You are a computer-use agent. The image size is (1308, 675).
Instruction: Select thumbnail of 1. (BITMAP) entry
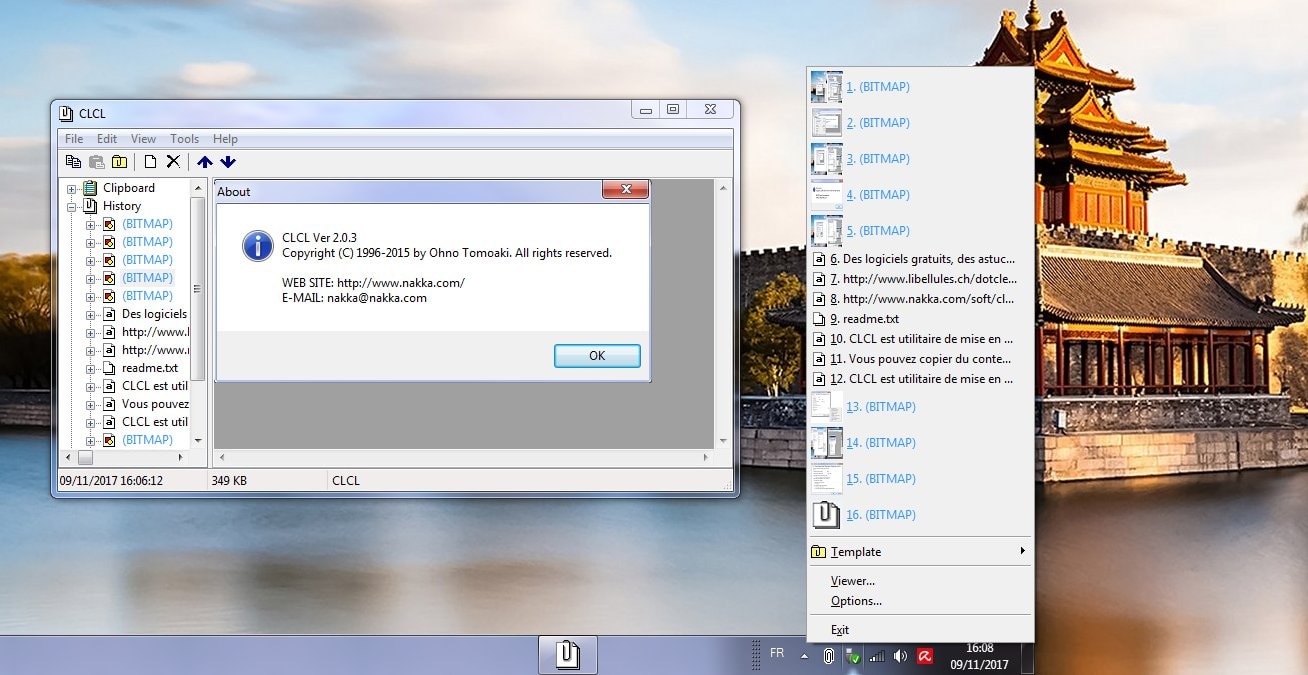[826, 87]
